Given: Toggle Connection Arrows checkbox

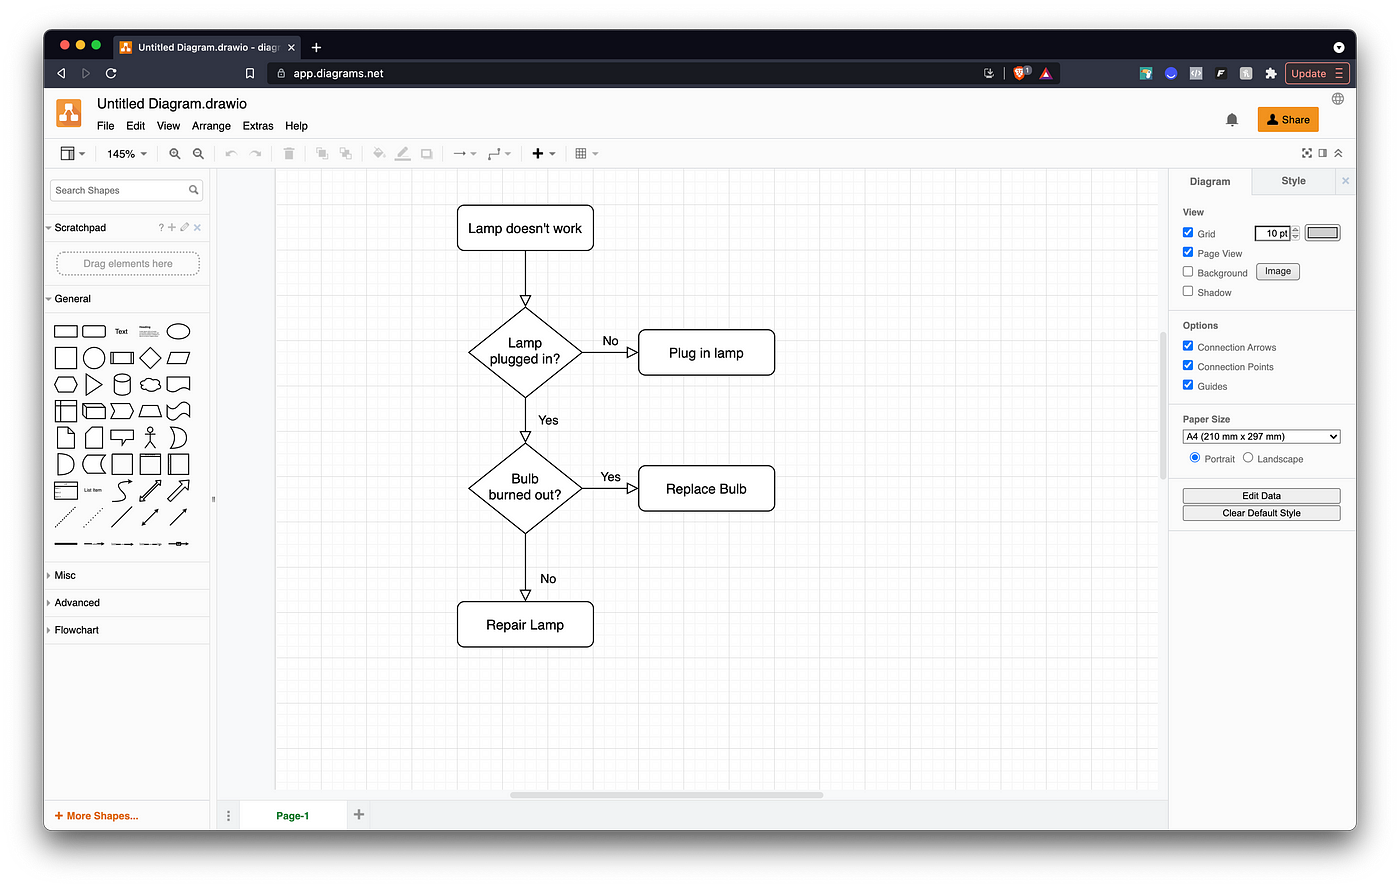Looking at the screenshot, I should (1188, 346).
